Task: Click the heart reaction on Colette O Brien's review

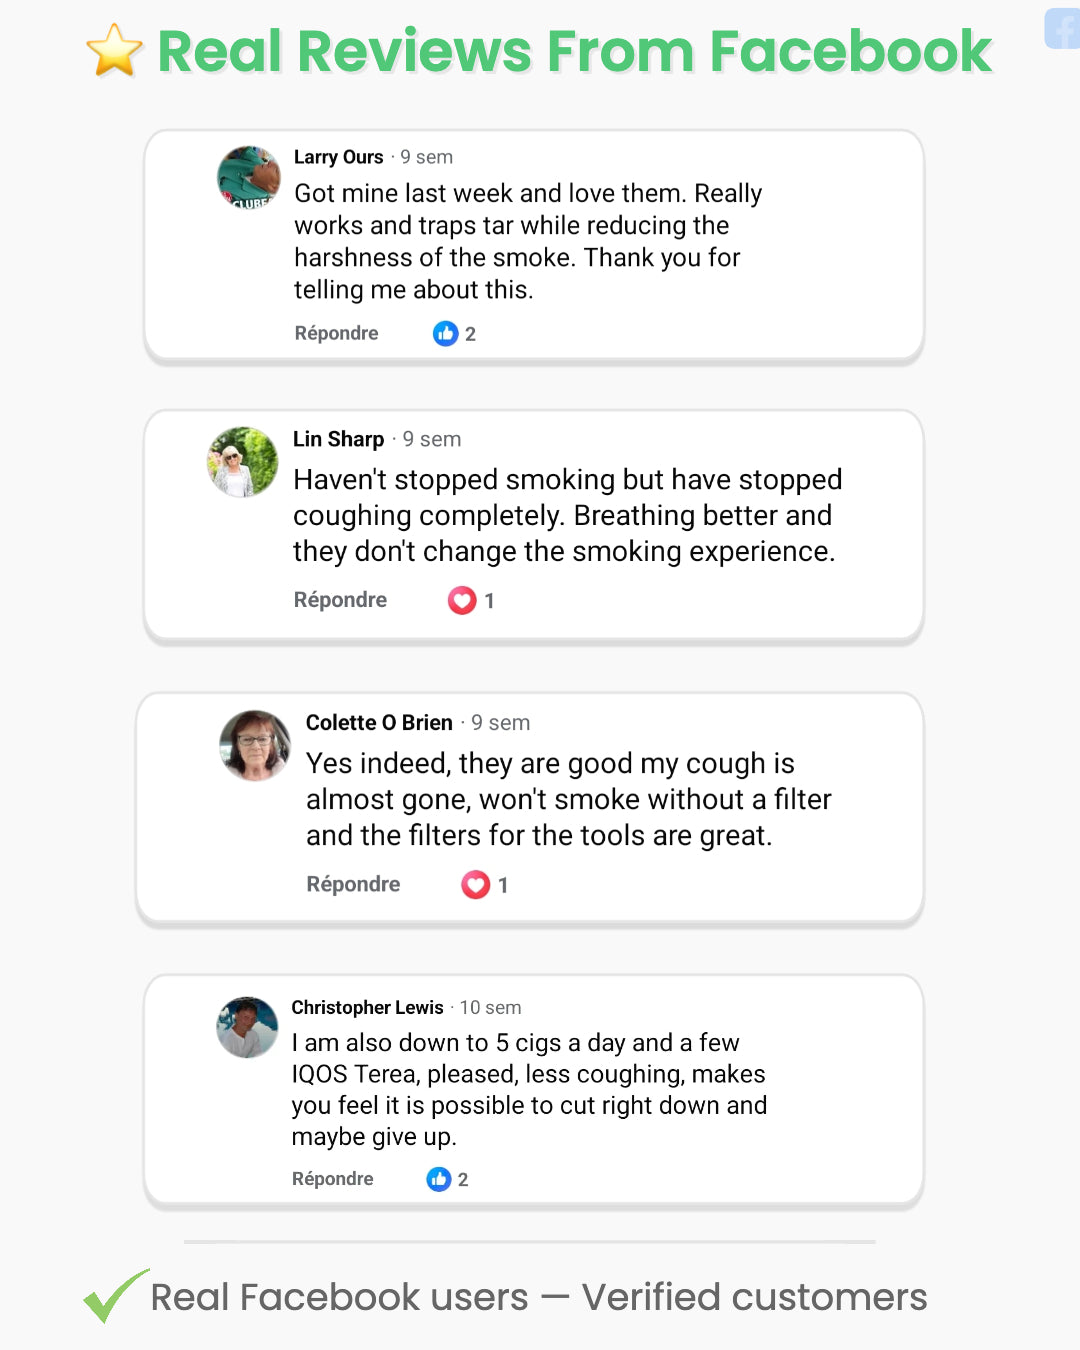Action: [x=475, y=884]
